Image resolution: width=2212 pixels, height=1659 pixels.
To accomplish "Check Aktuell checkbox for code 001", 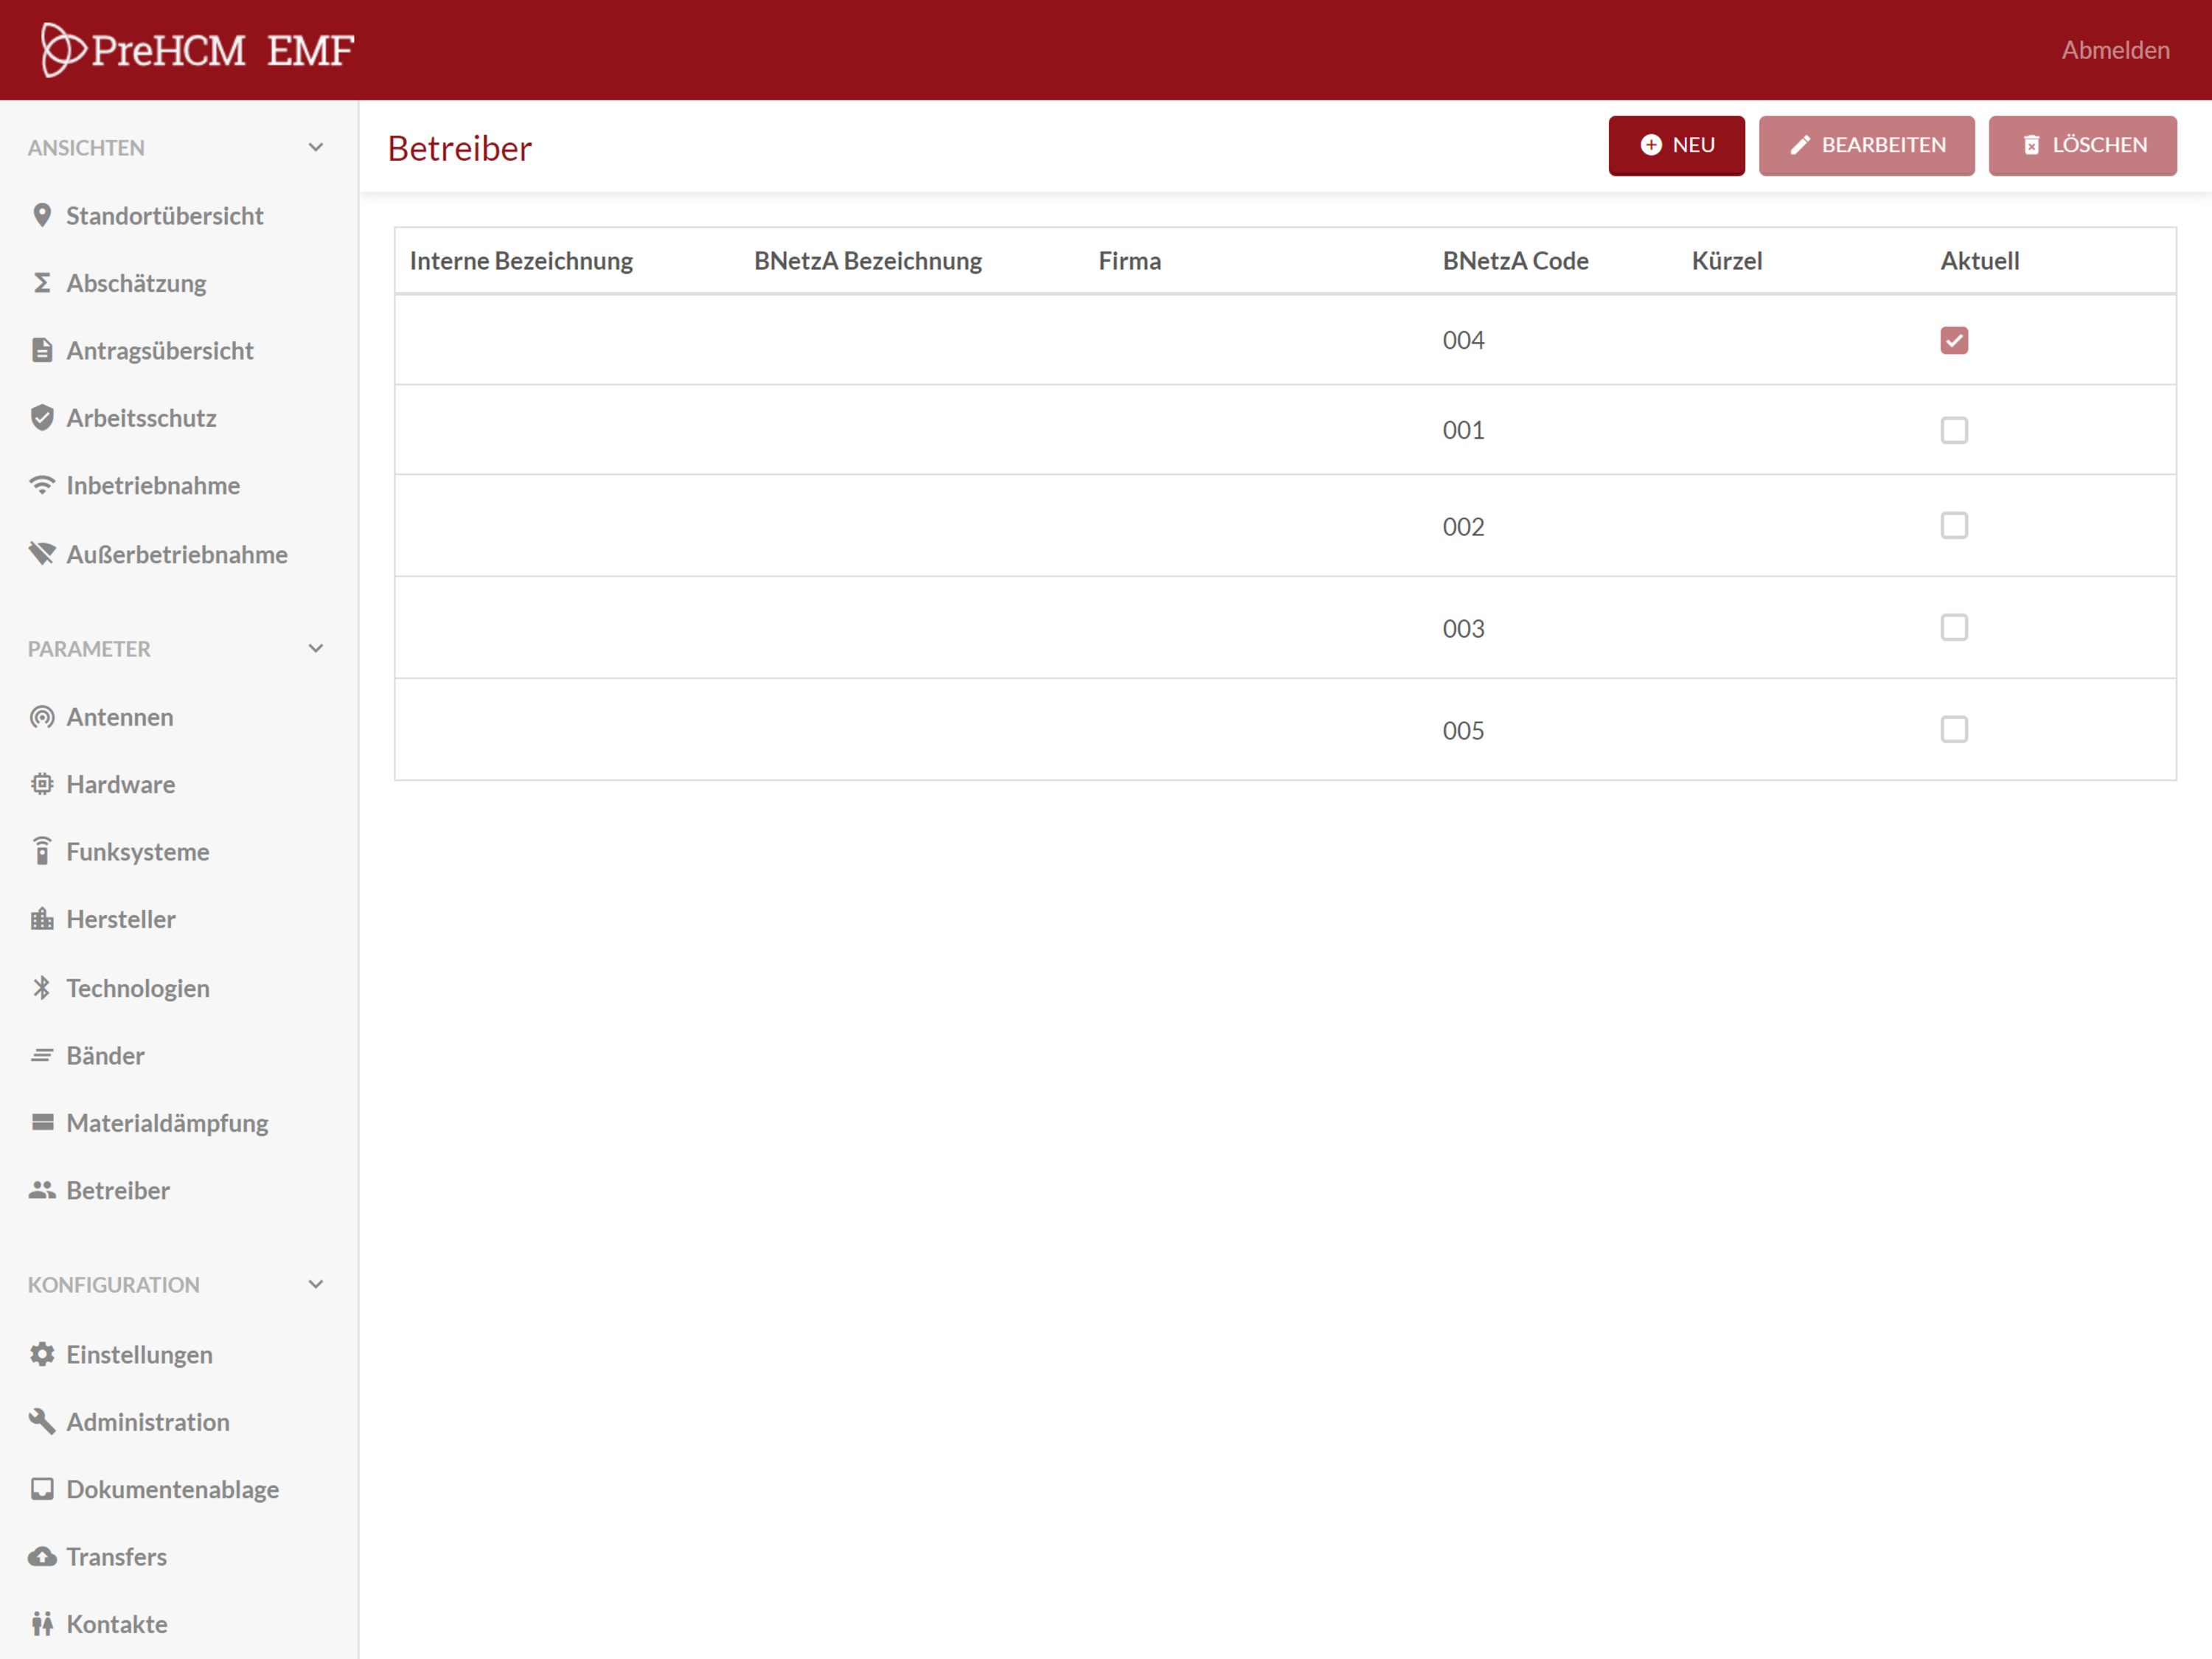I will 1953,430.
